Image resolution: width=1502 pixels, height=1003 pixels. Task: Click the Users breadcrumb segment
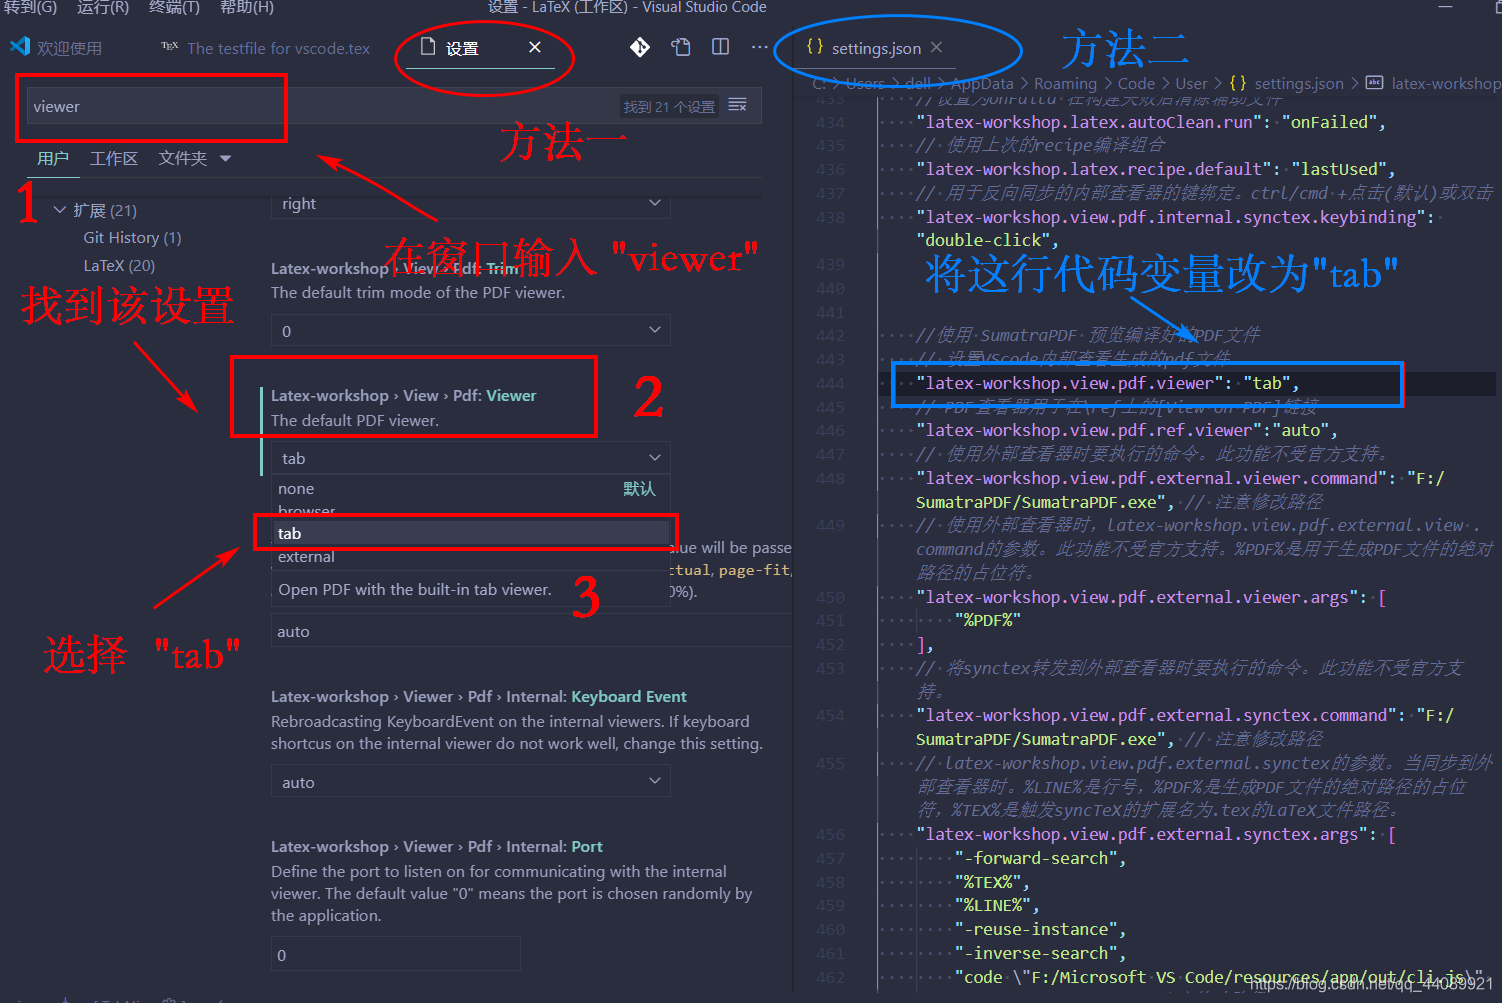864,83
